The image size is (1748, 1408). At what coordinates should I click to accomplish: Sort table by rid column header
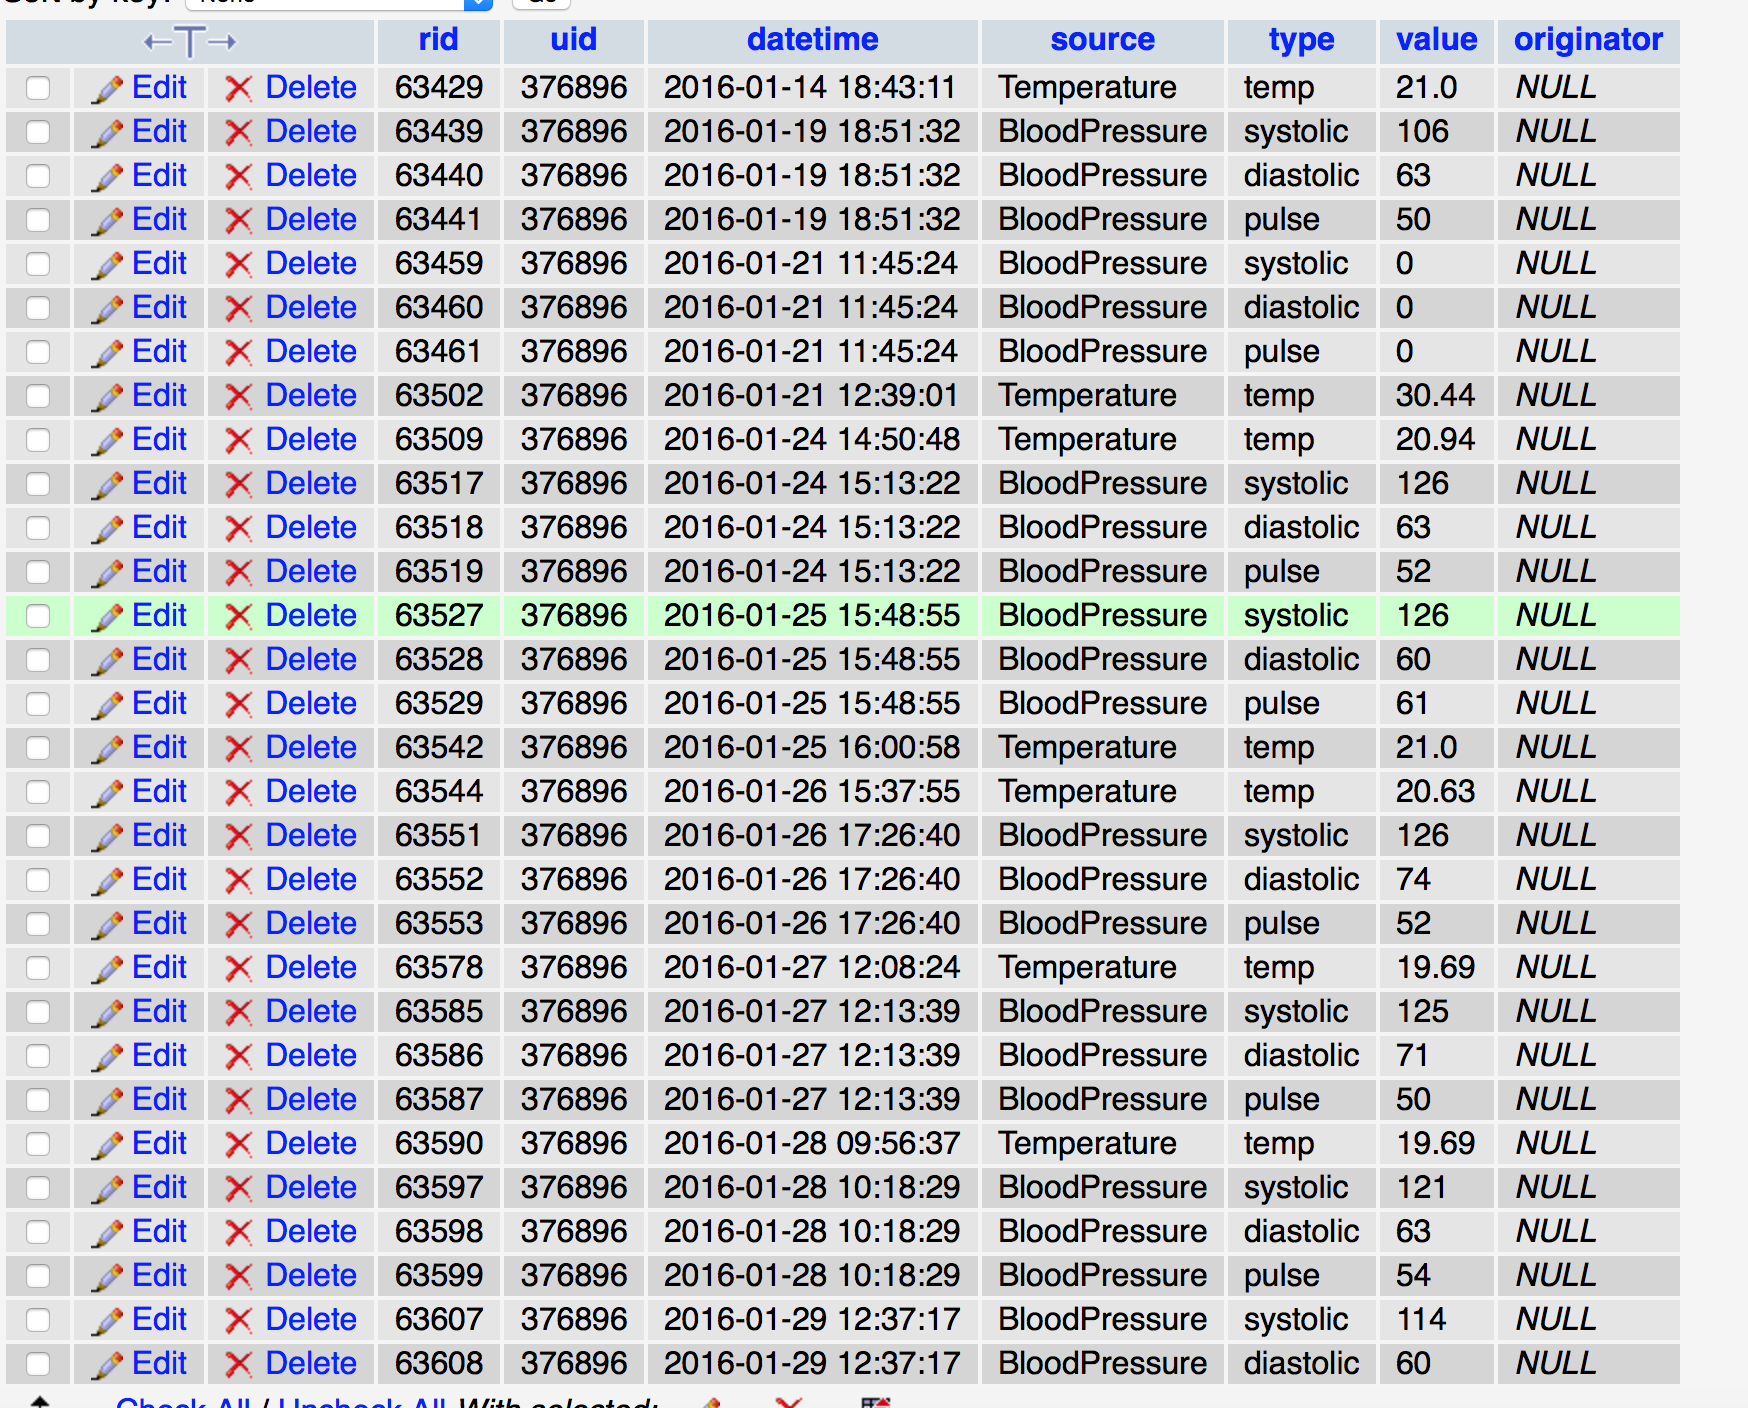(438, 39)
